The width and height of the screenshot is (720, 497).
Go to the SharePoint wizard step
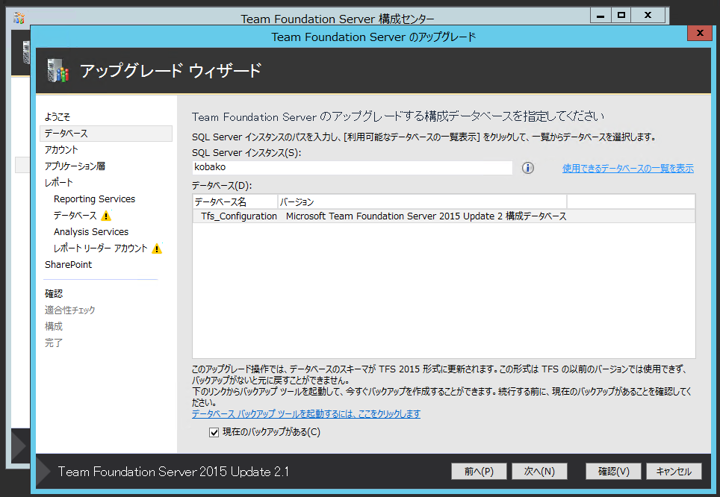click(68, 265)
